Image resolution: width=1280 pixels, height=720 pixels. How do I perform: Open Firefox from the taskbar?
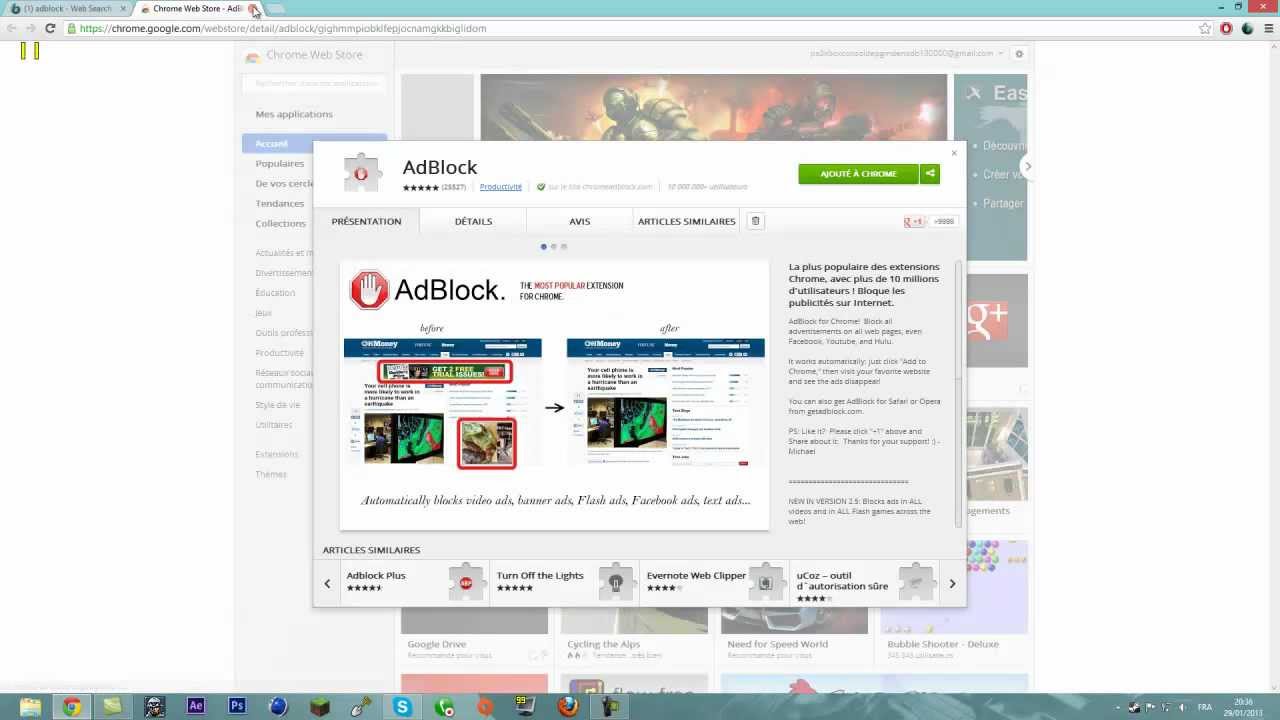pos(567,707)
